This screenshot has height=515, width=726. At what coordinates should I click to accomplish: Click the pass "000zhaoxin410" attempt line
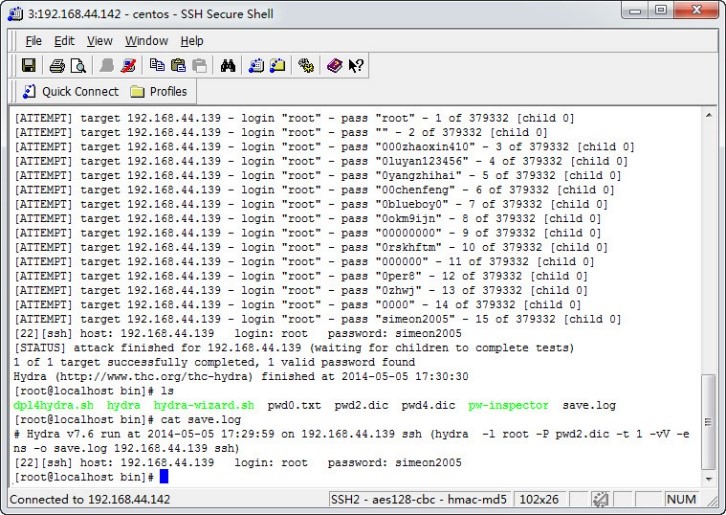[x=324, y=147]
